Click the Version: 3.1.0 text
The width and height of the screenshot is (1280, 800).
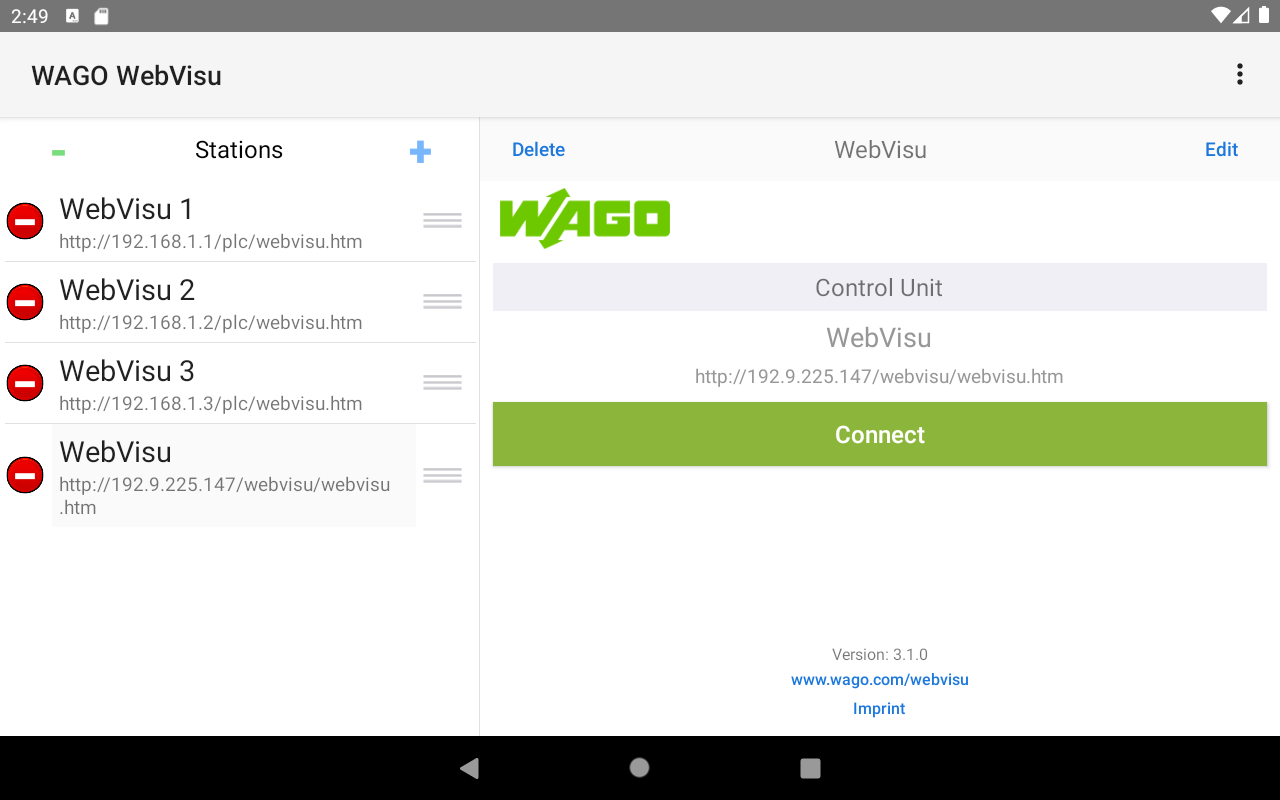click(880, 655)
